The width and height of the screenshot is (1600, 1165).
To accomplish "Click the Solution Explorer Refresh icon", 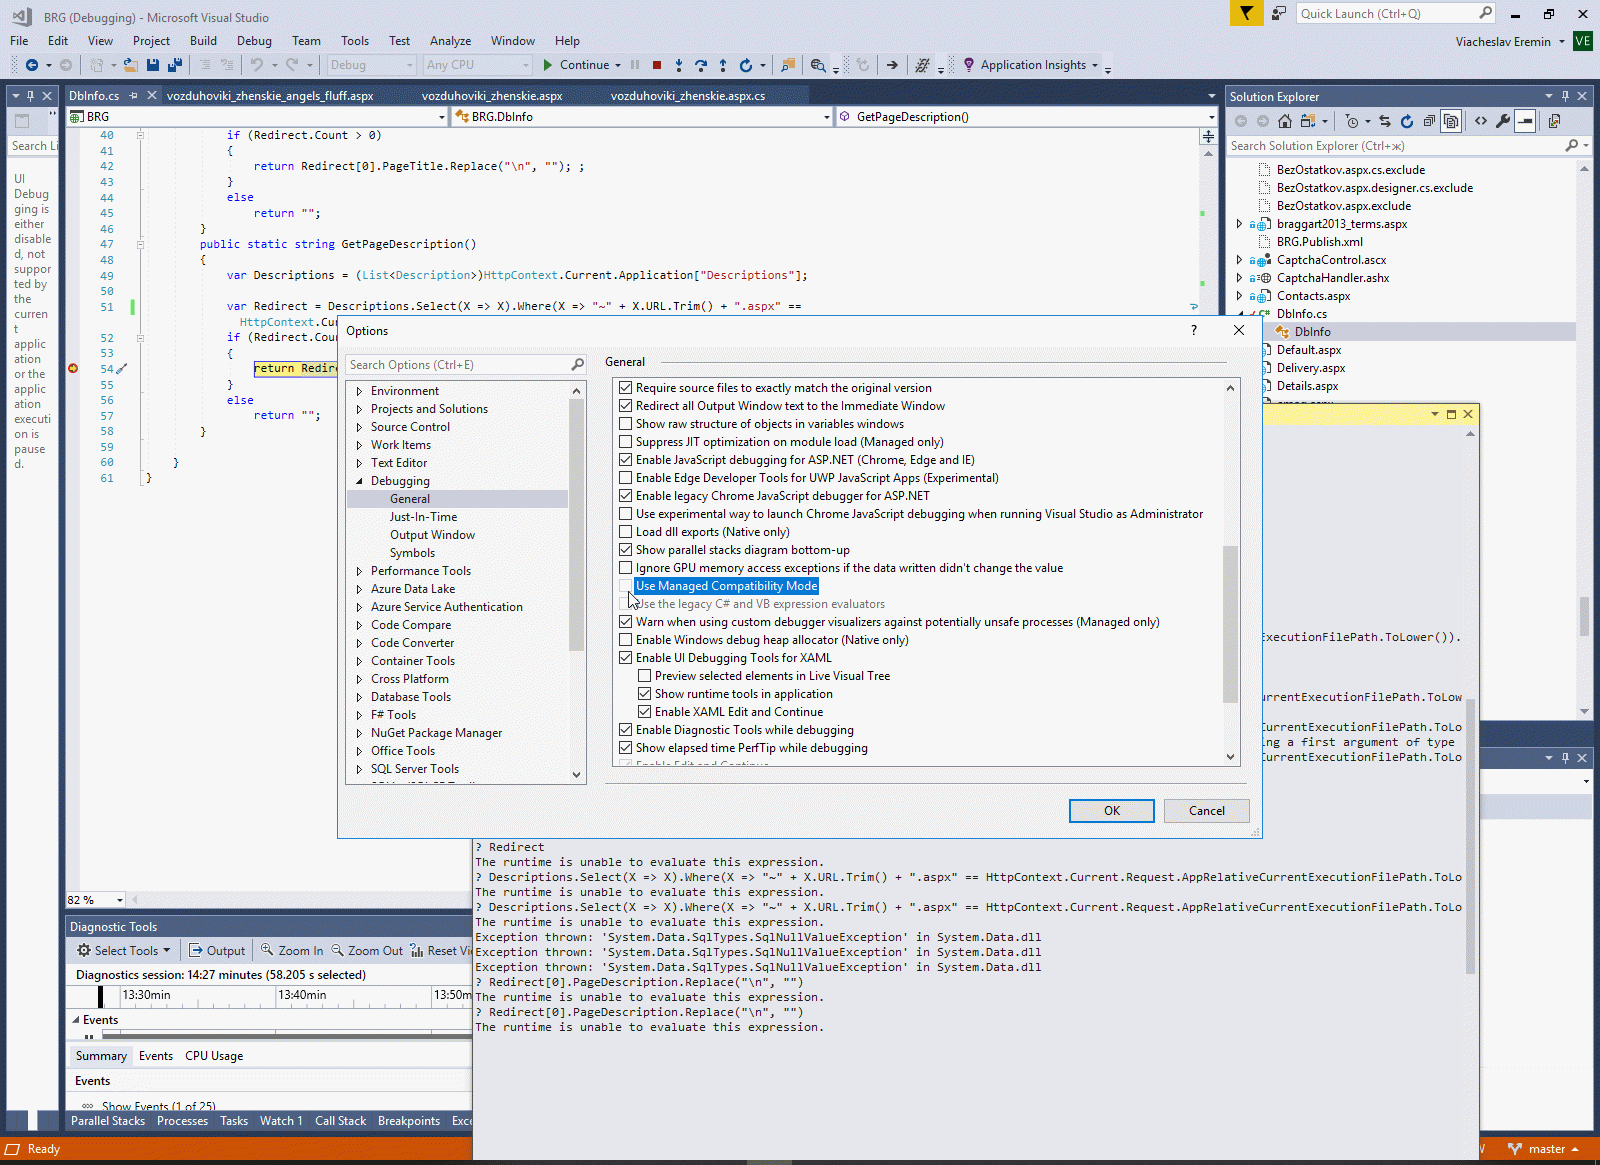I will pyautogui.click(x=1407, y=121).
